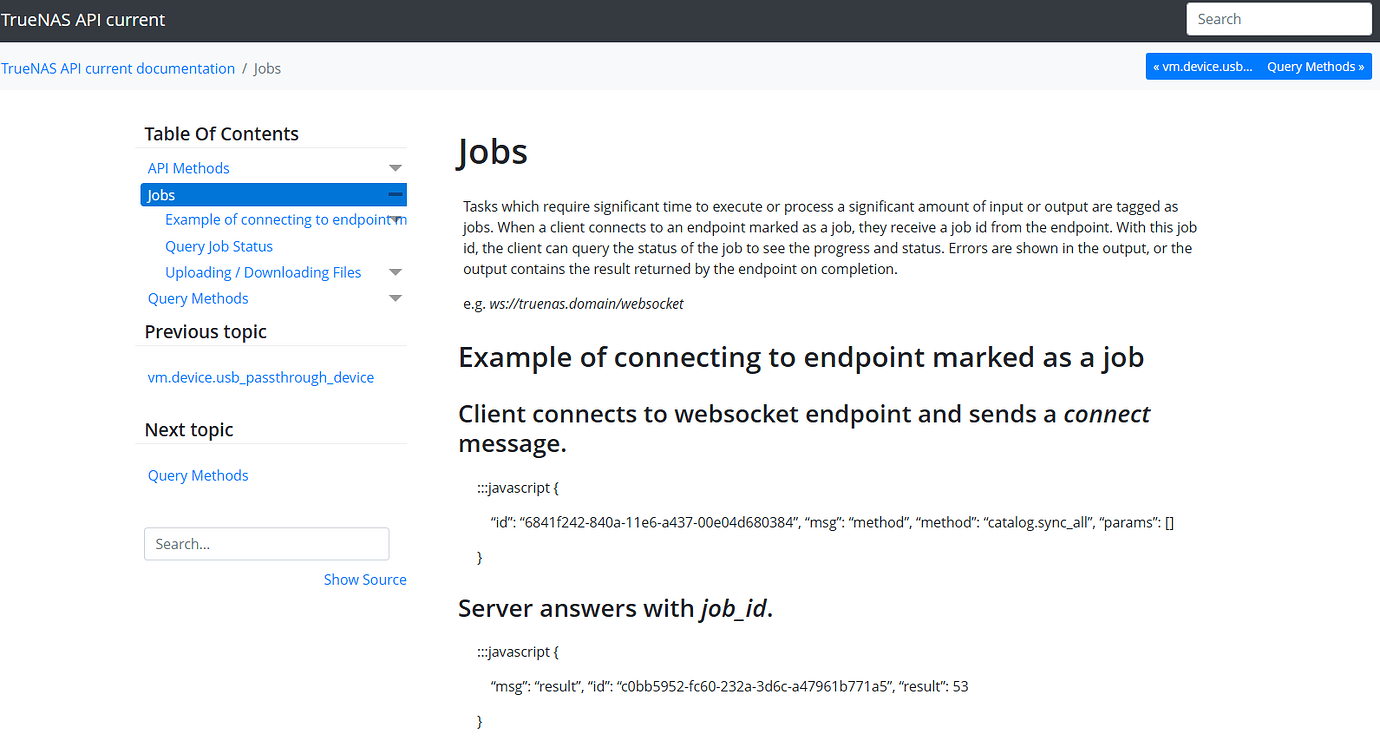Click the Show Source link
Viewport: 1380px width, 746px height.
coord(365,579)
